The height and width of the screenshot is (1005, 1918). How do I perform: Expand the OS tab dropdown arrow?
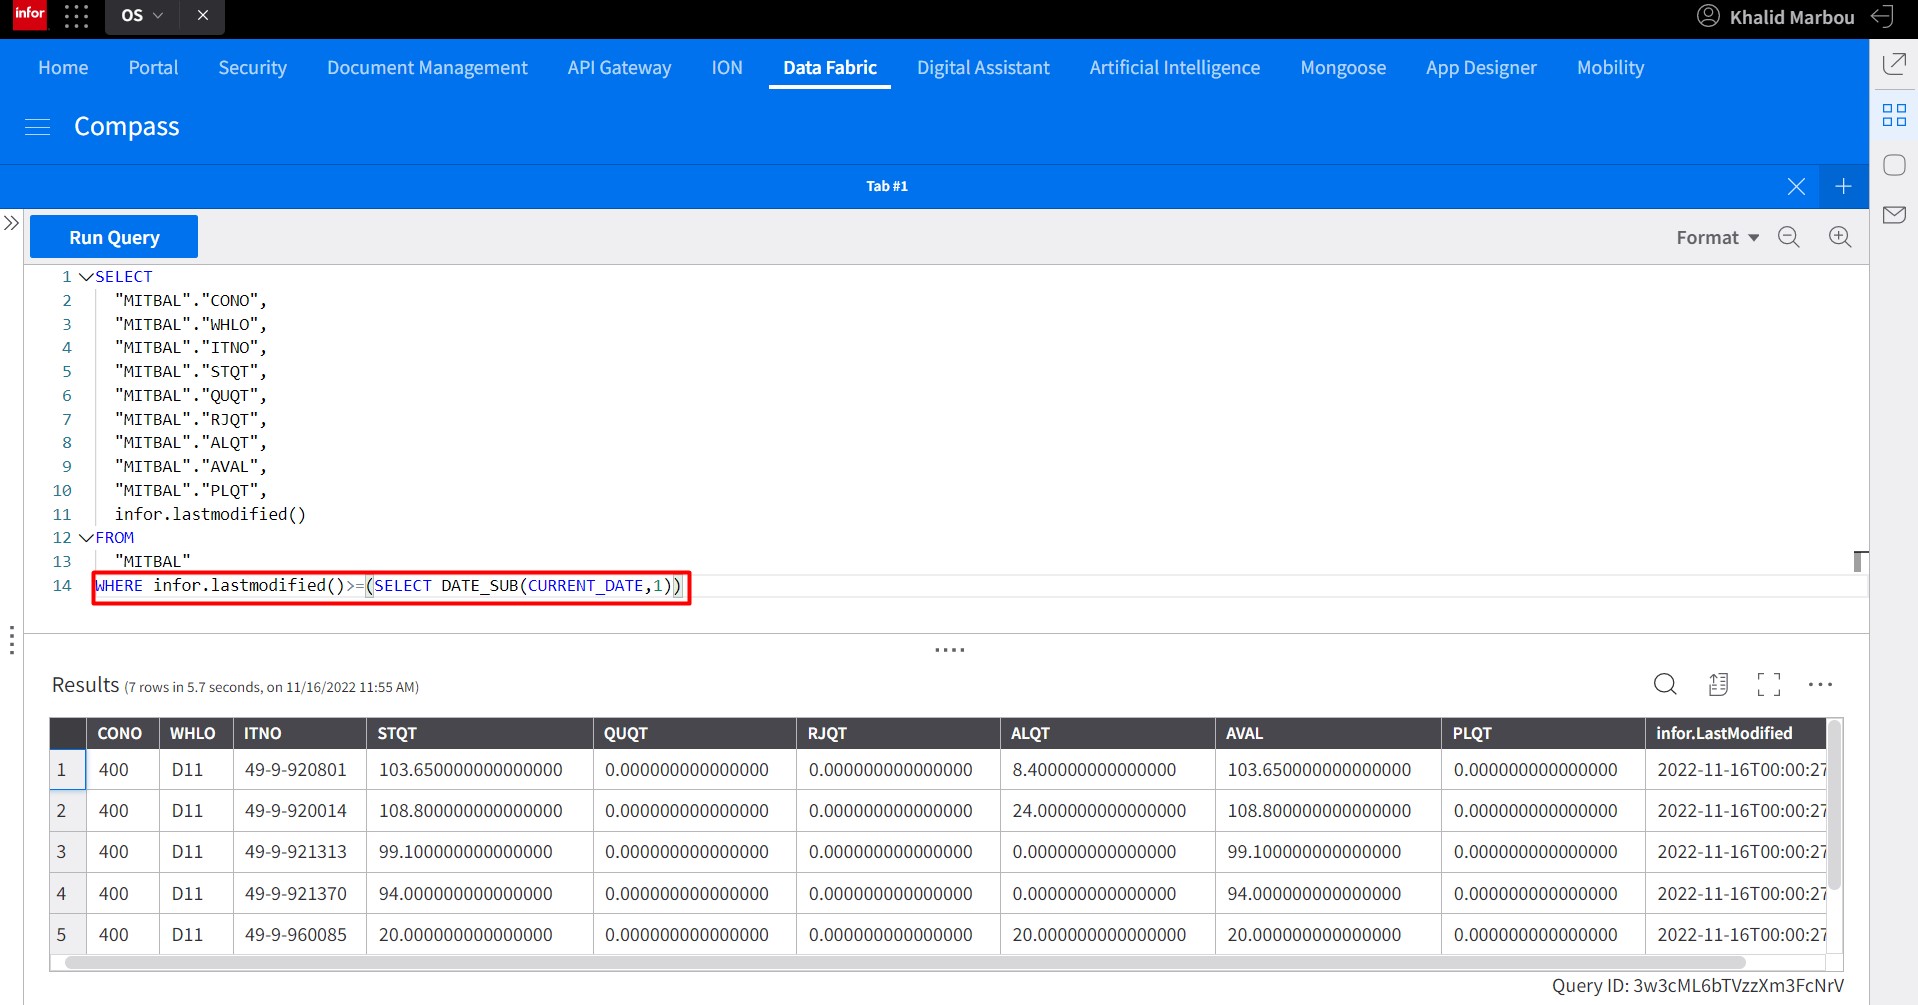click(158, 16)
